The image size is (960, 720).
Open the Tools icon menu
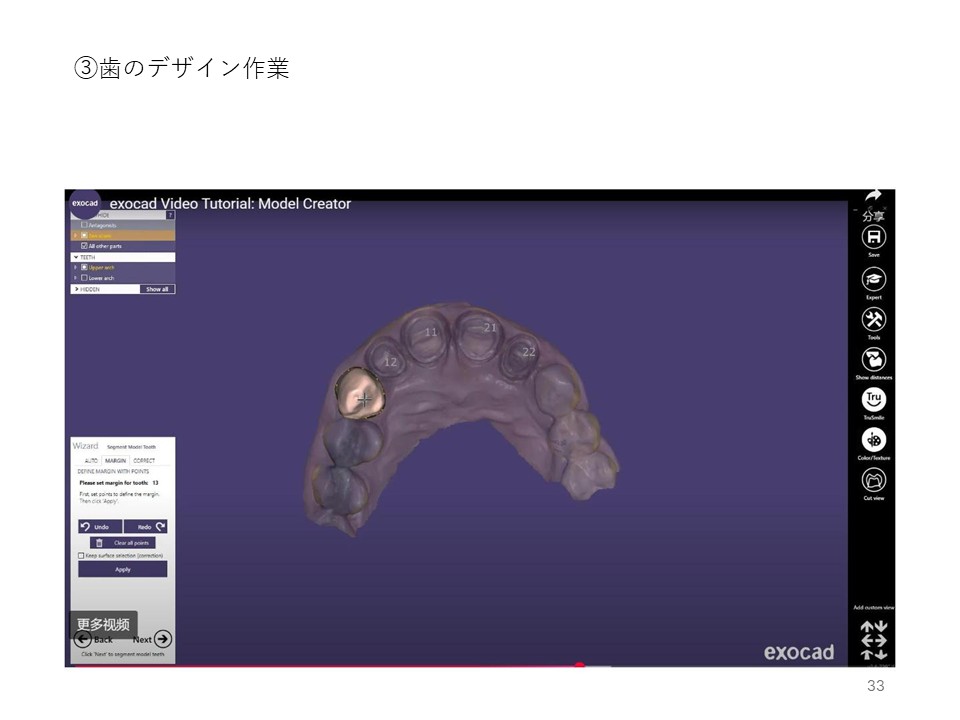pos(874,319)
